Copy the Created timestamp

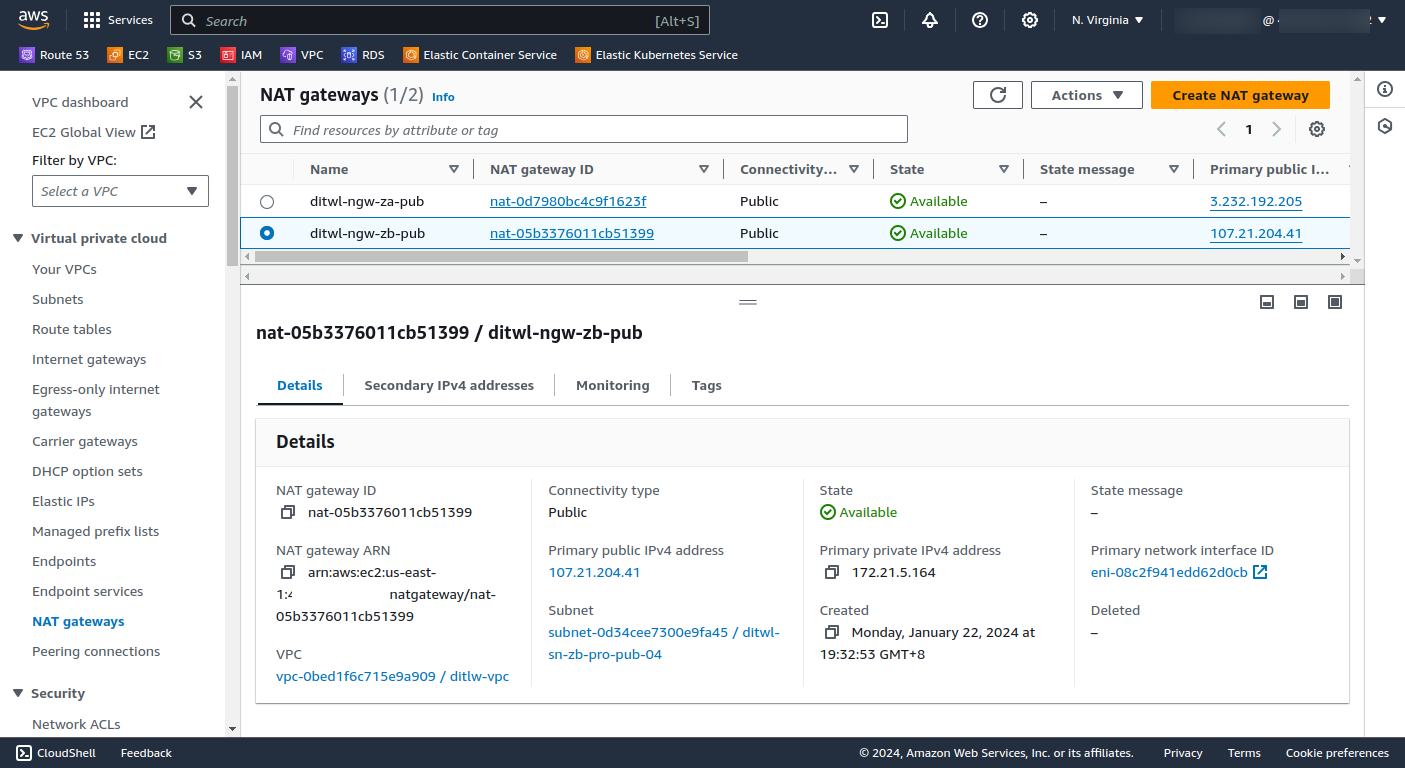point(831,632)
